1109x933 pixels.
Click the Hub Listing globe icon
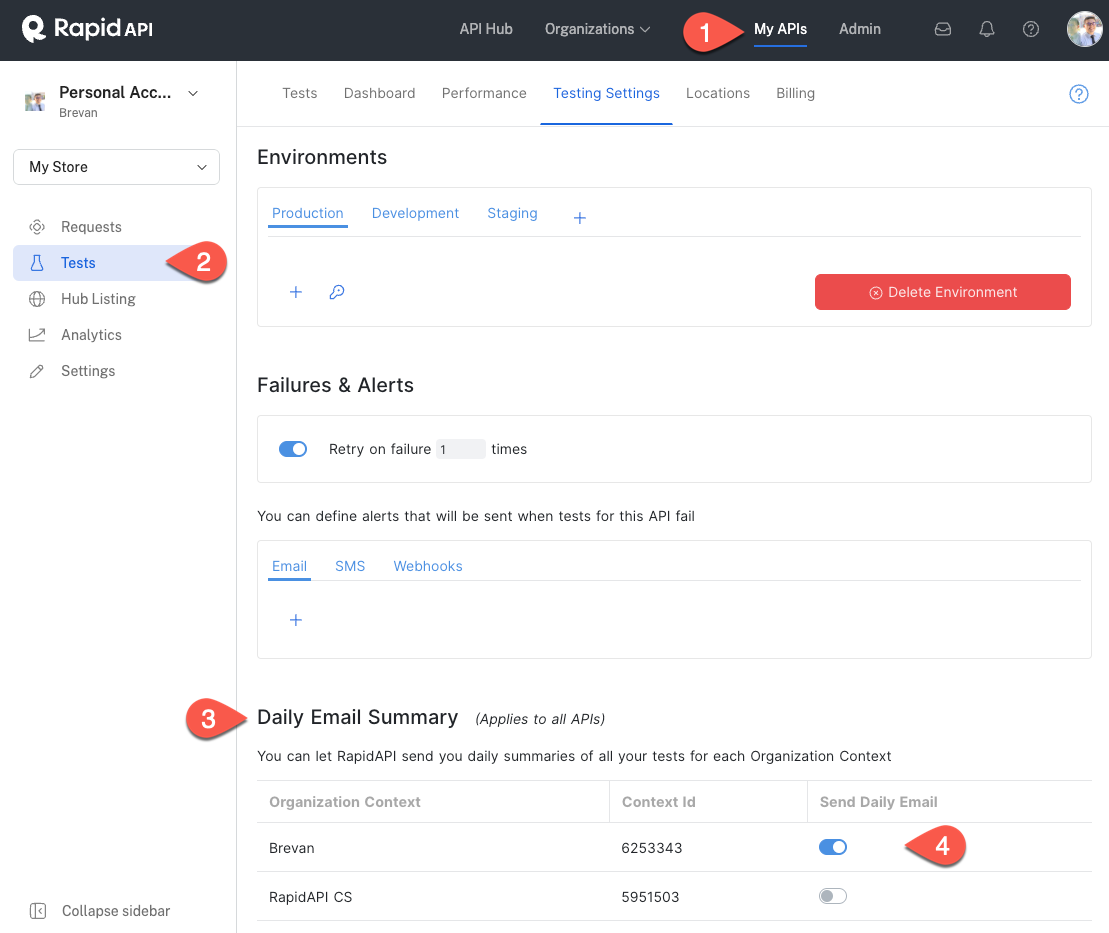pyautogui.click(x=37, y=299)
